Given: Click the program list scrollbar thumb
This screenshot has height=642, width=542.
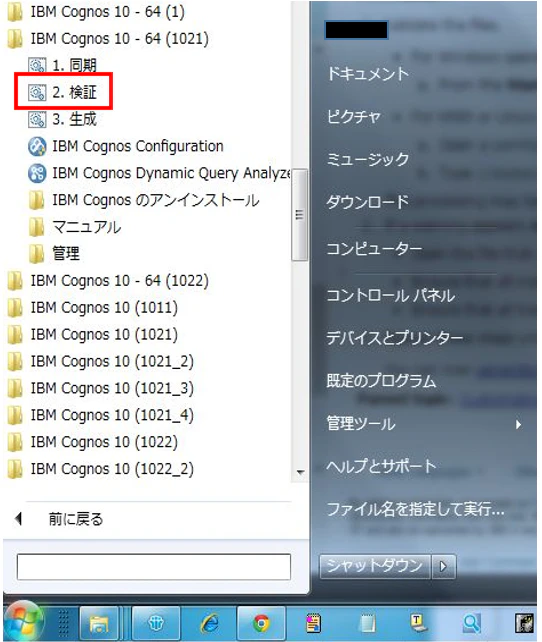Looking at the screenshot, I should 300,215.
